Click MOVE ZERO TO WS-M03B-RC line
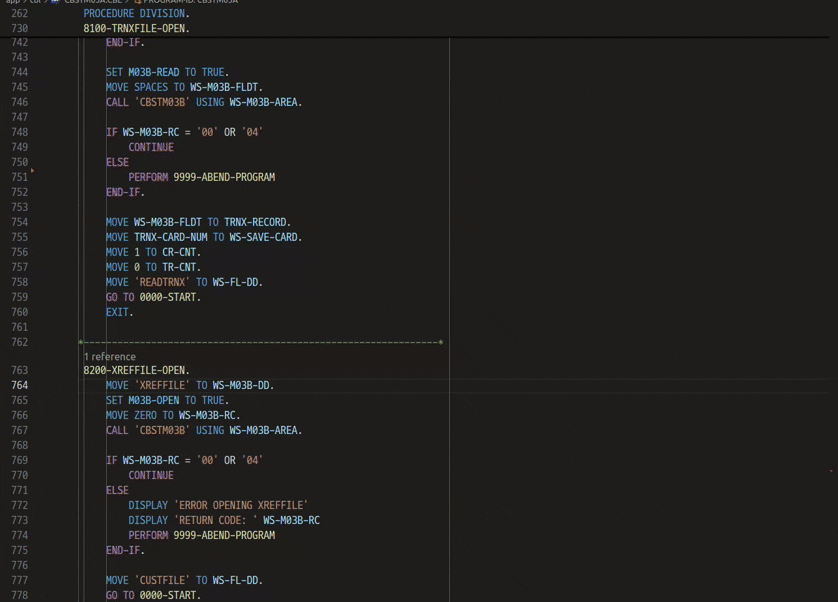The image size is (838, 602). pos(173,415)
